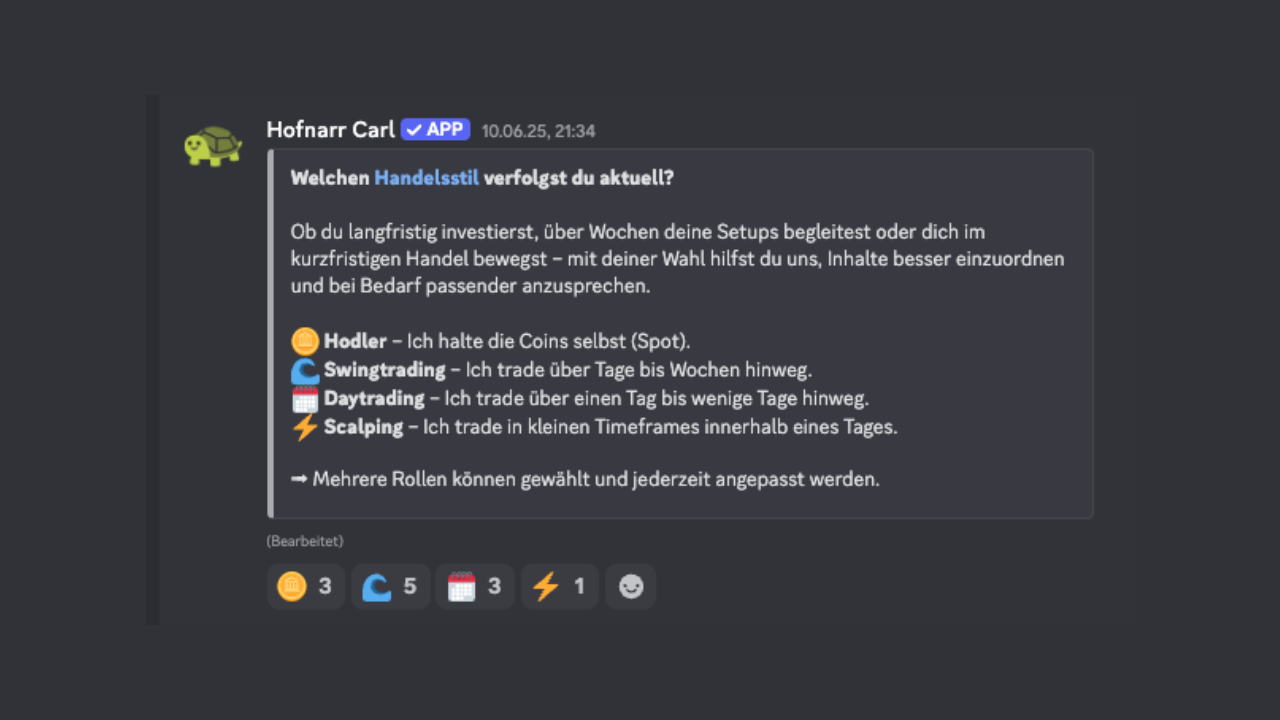1280x720 pixels.
Task: Toggle the coin reaction for Hodler
Action: click(306, 586)
